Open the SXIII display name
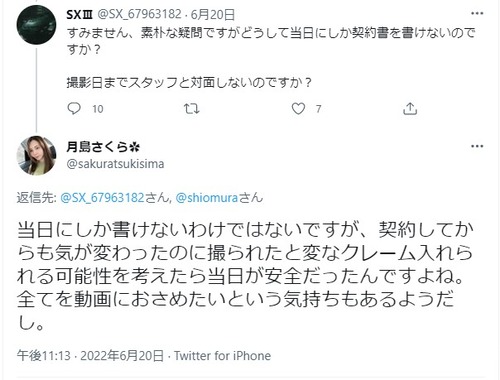500x380 pixels. (79, 15)
